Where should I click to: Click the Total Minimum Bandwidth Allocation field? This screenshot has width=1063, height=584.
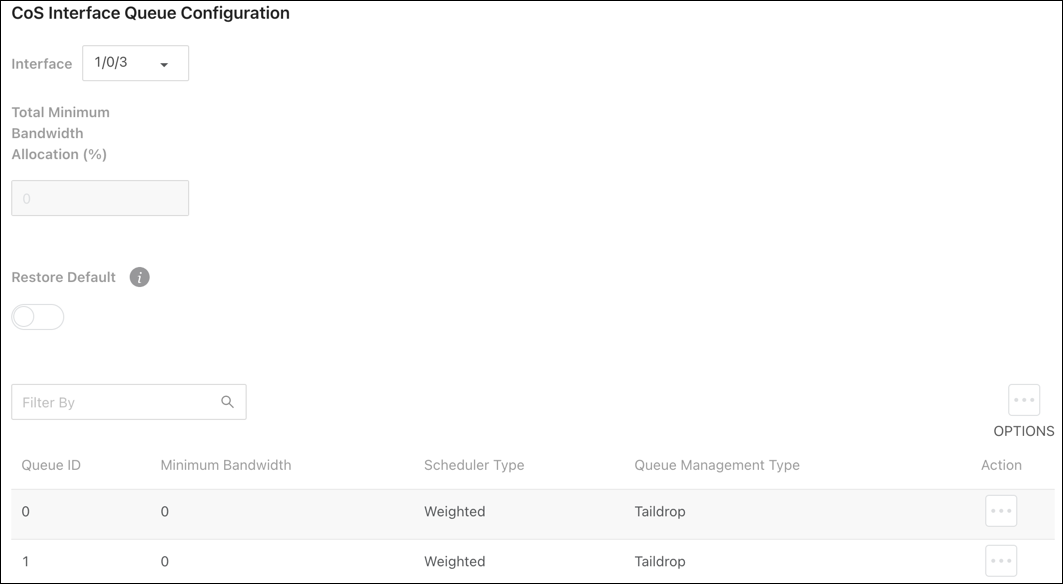(100, 198)
